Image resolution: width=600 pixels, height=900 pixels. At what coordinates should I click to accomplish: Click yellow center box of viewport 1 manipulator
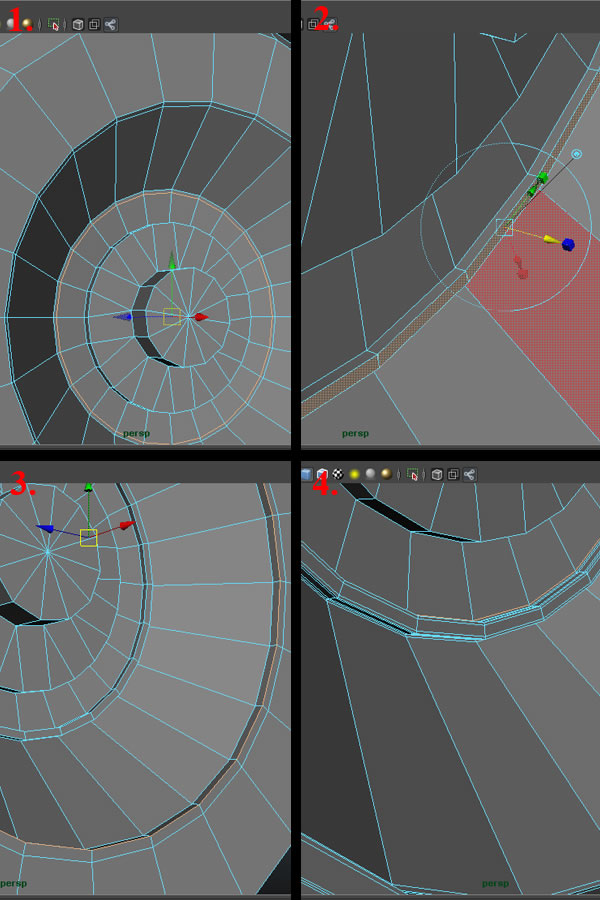tap(172, 317)
